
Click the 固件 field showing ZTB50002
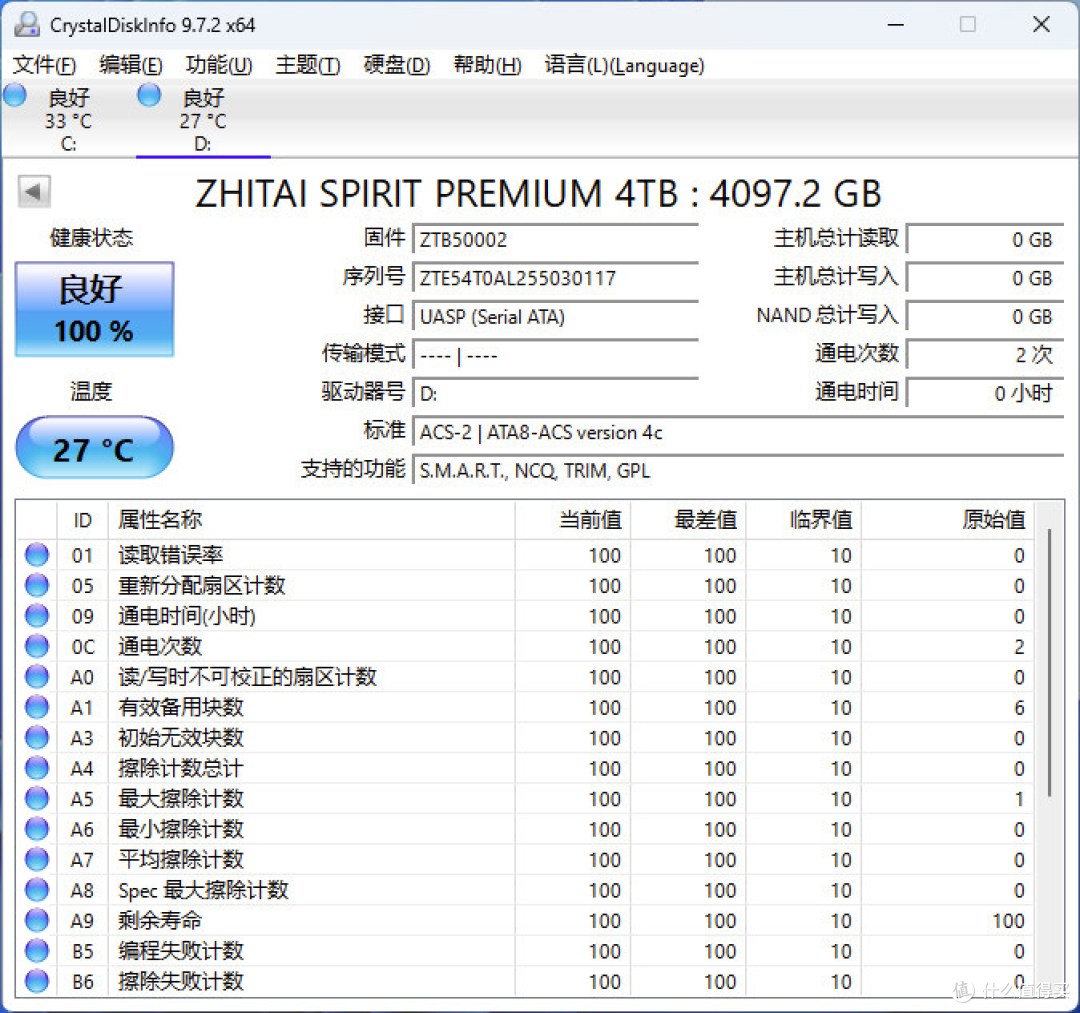pos(555,240)
